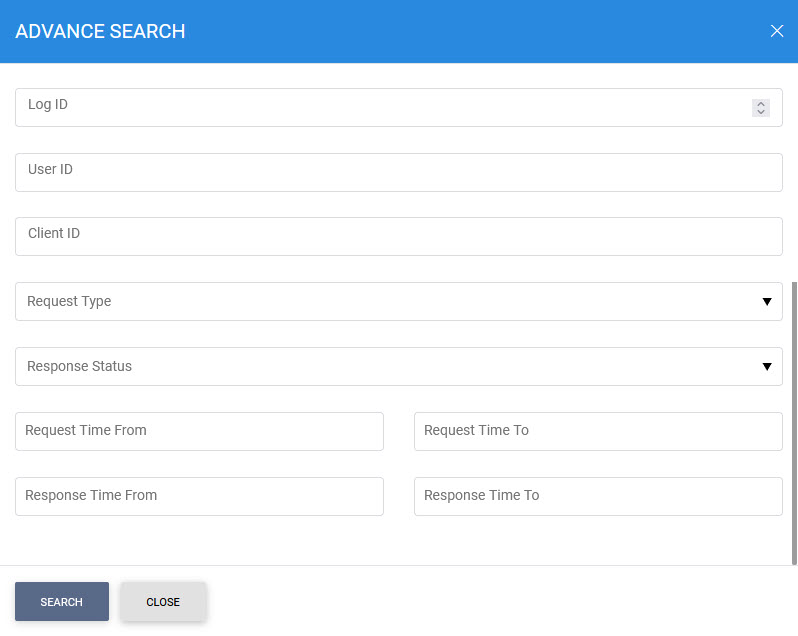Viewport: 798px width, 636px height.
Task: Set the Request Time From field
Action: (x=199, y=431)
